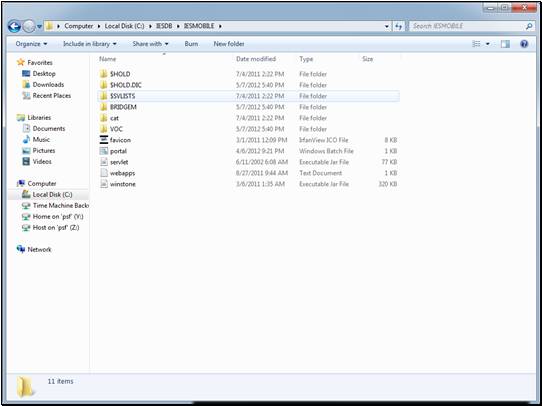
Task: Create a New folder
Action: pyautogui.click(x=229, y=44)
